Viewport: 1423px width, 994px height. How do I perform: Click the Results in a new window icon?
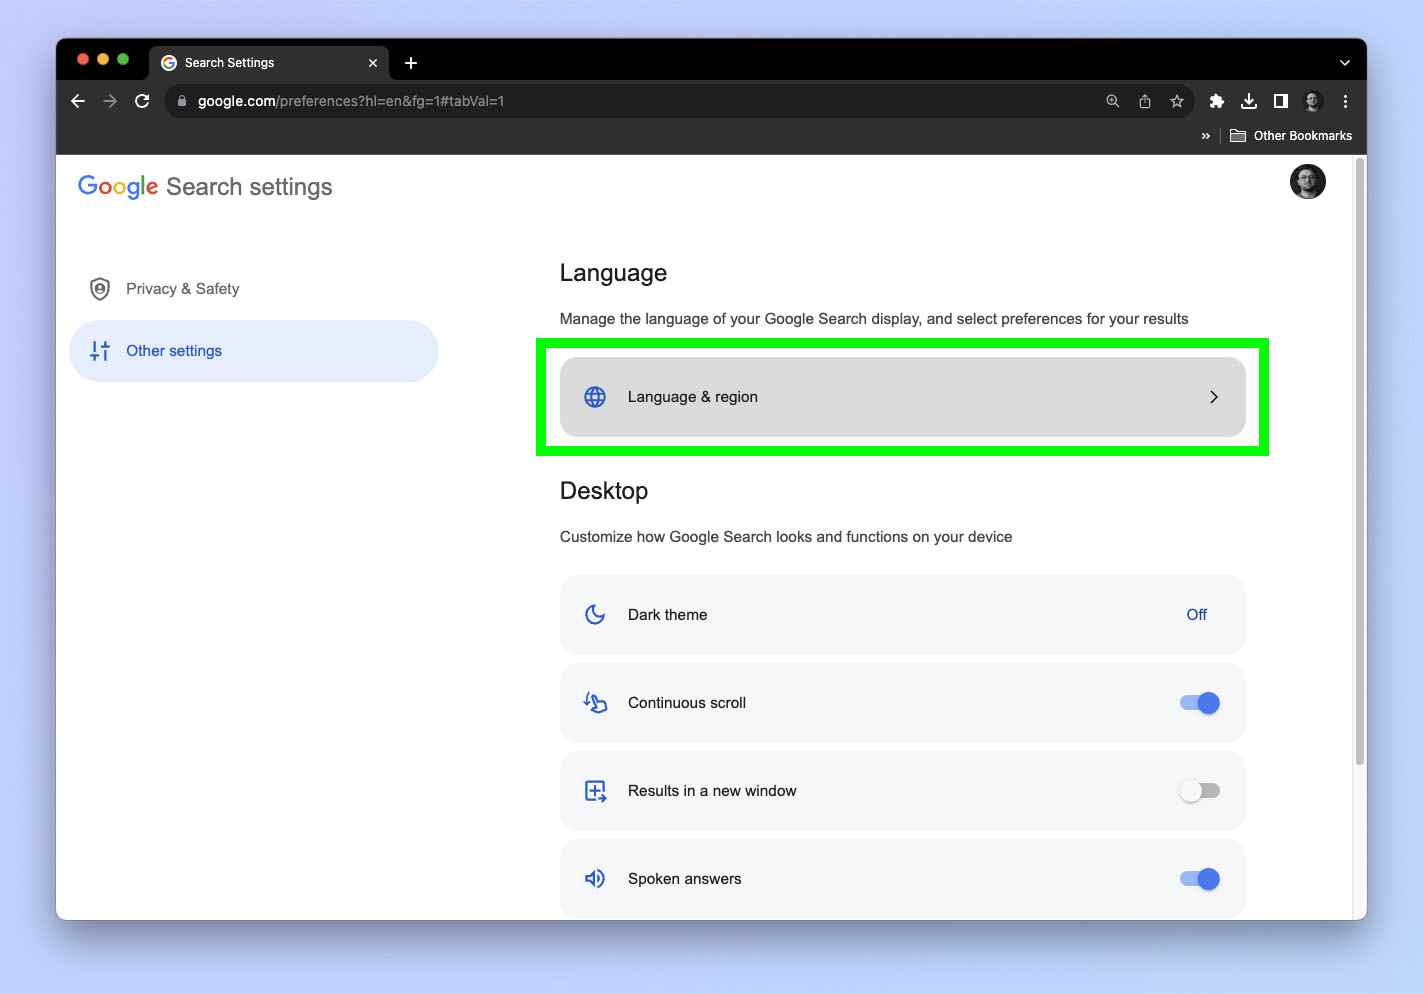click(x=595, y=791)
